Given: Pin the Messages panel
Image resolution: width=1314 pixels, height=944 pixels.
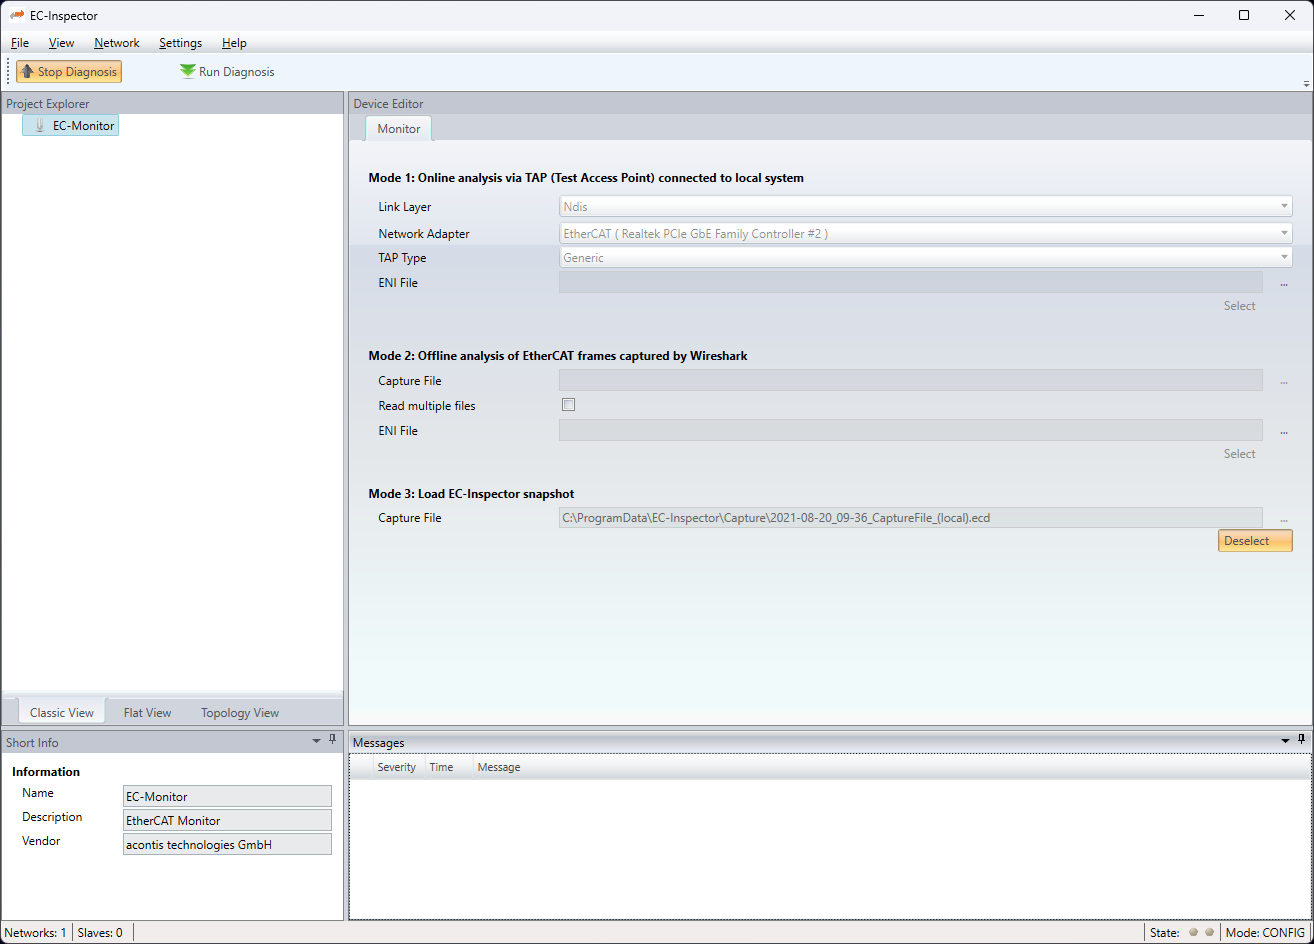Looking at the screenshot, I should pos(1301,740).
